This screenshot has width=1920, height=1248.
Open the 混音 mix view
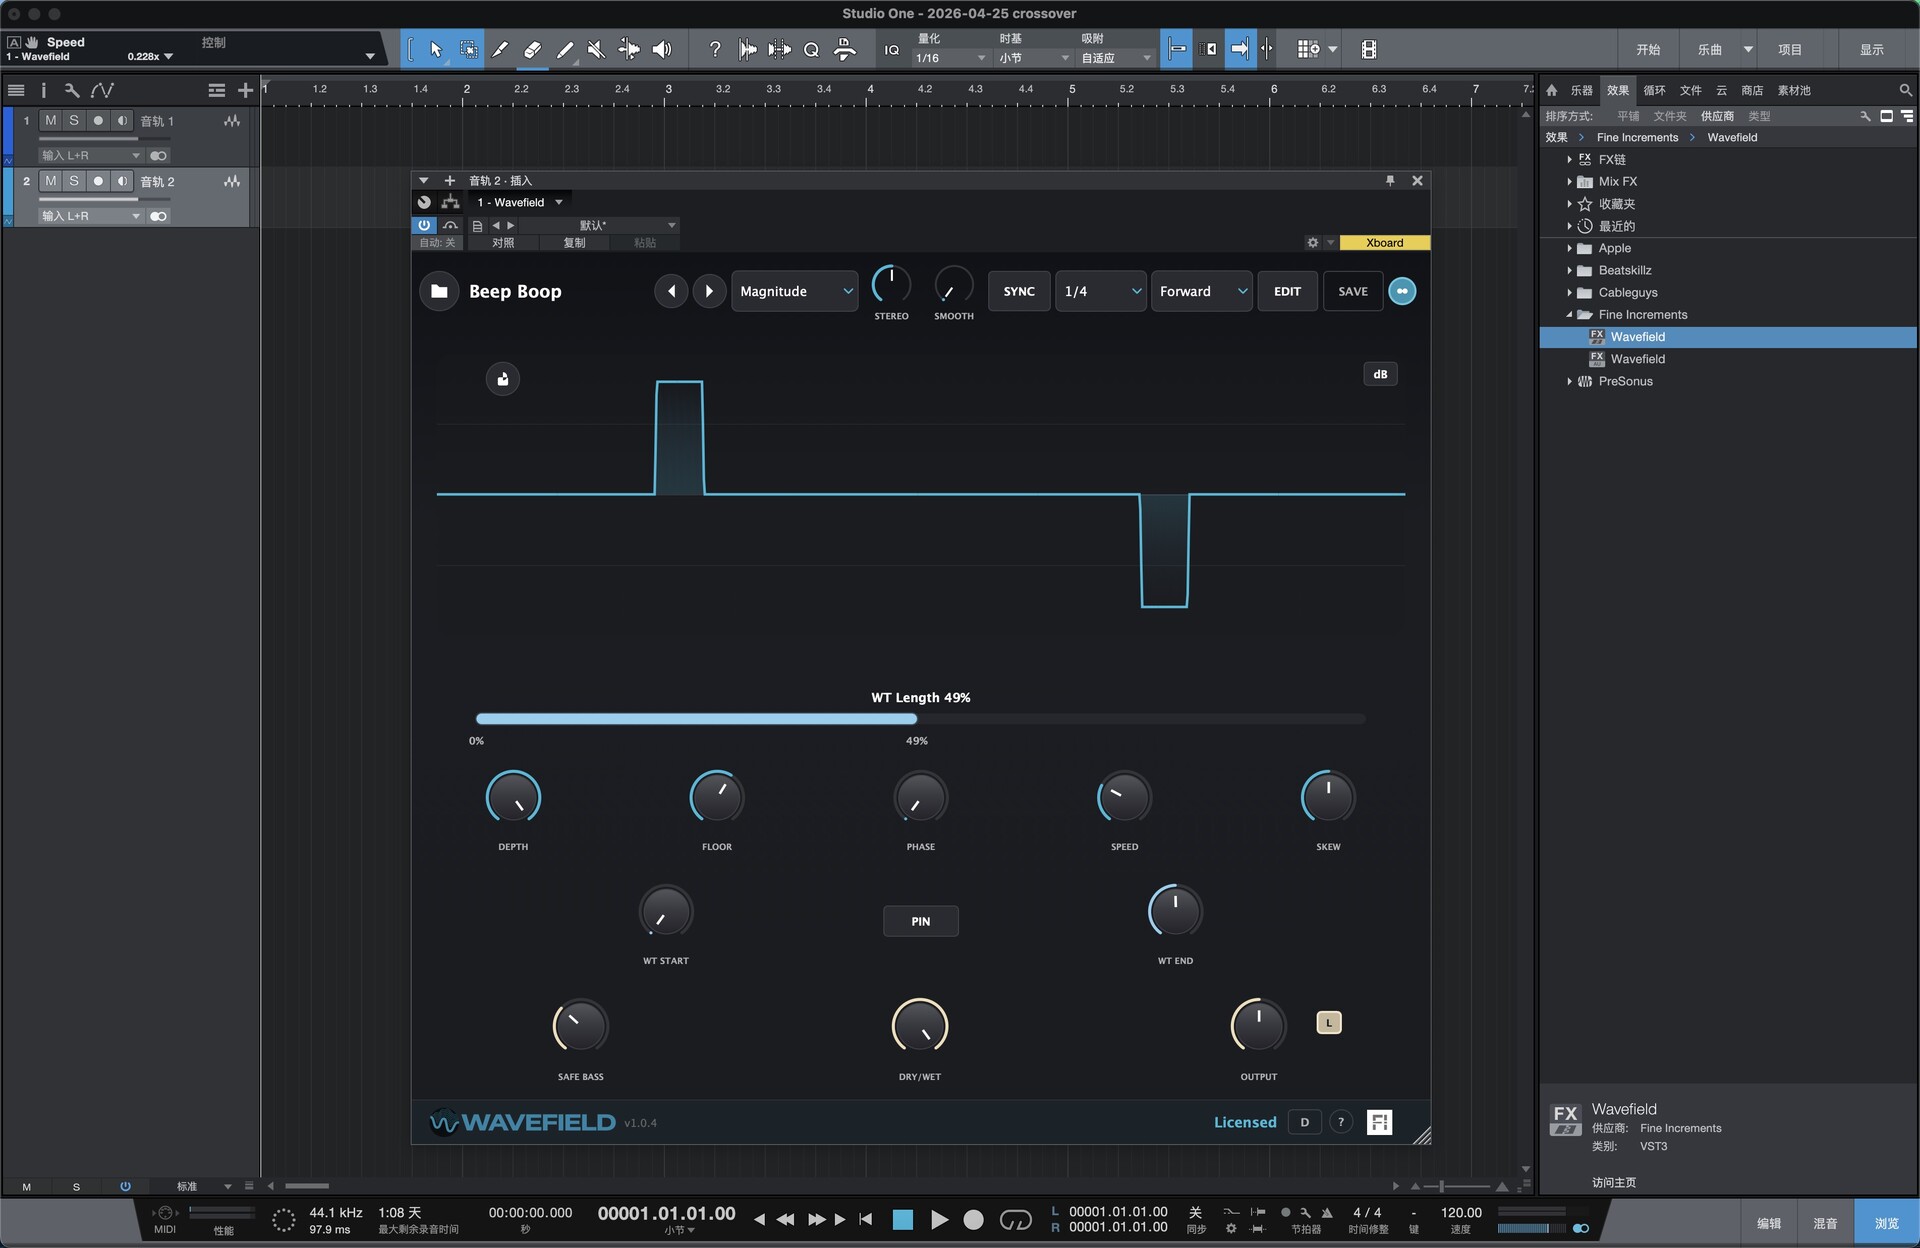tap(1825, 1223)
